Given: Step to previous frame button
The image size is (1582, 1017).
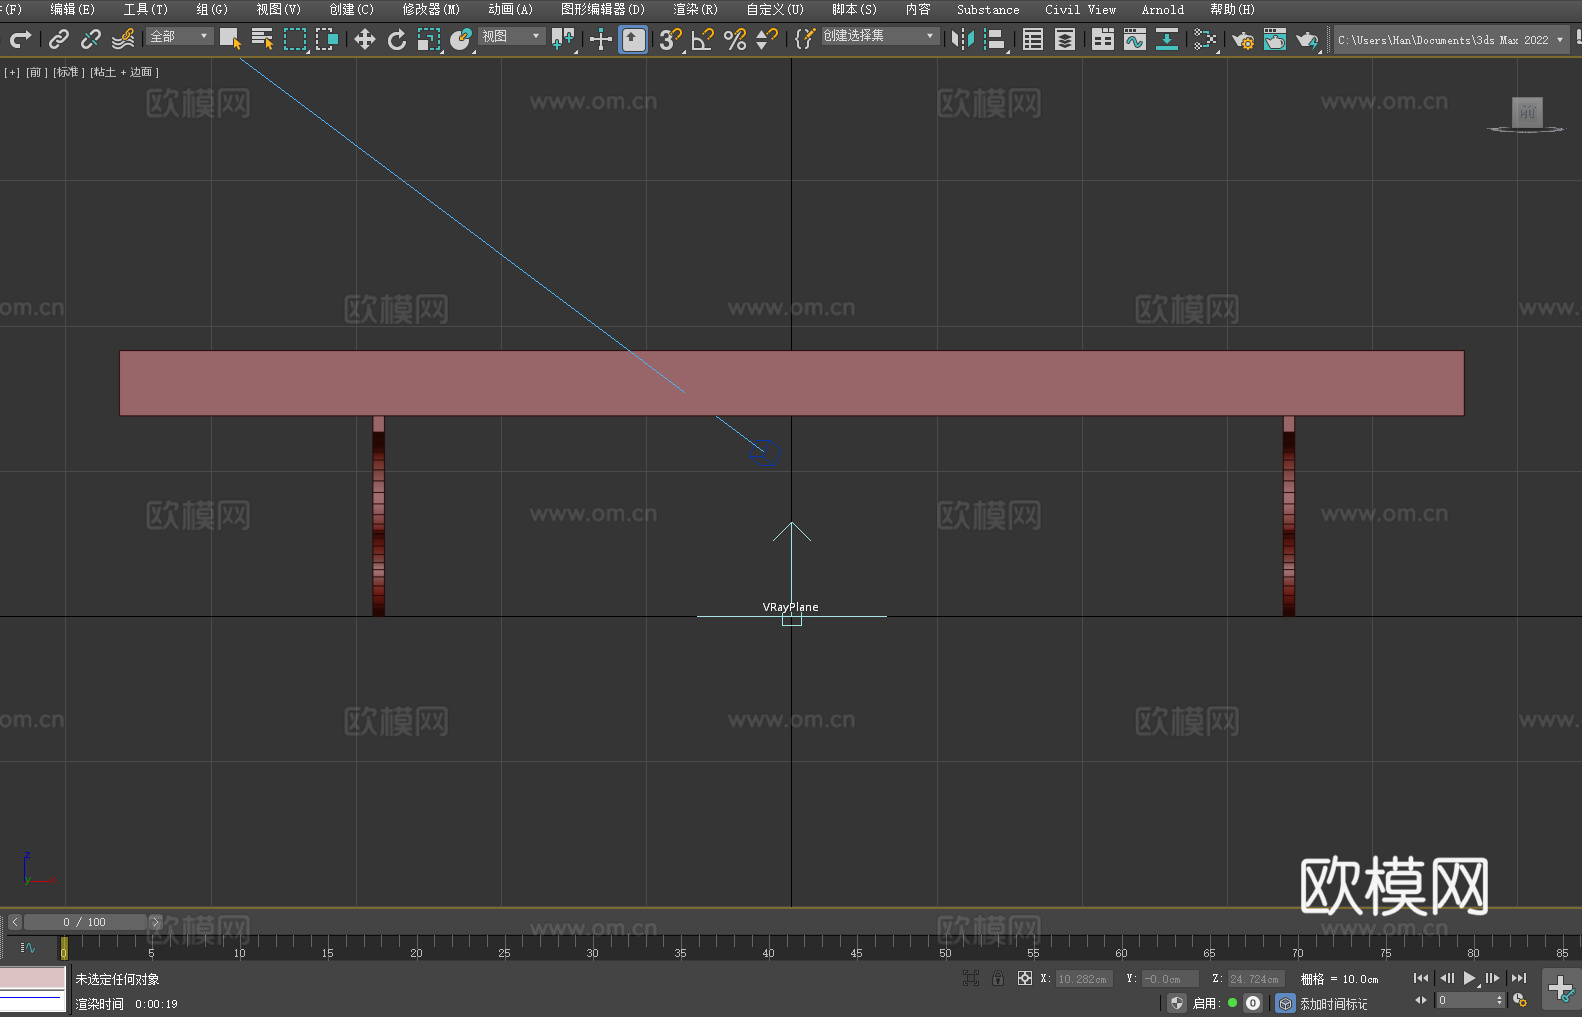Looking at the screenshot, I should [x=1446, y=978].
